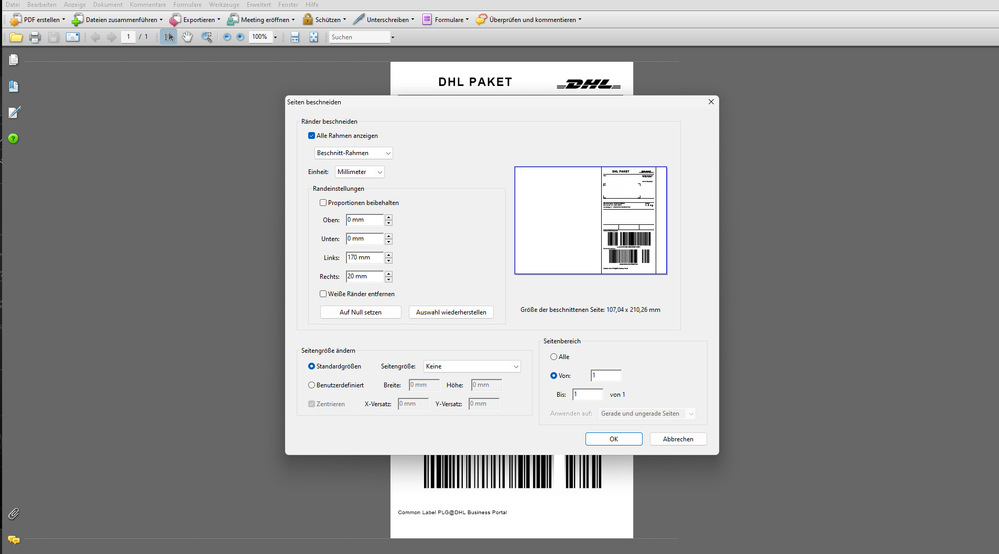Click the paperclip attachments icon
The width and height of the screenshot is (999, 554).
(14, 513)
